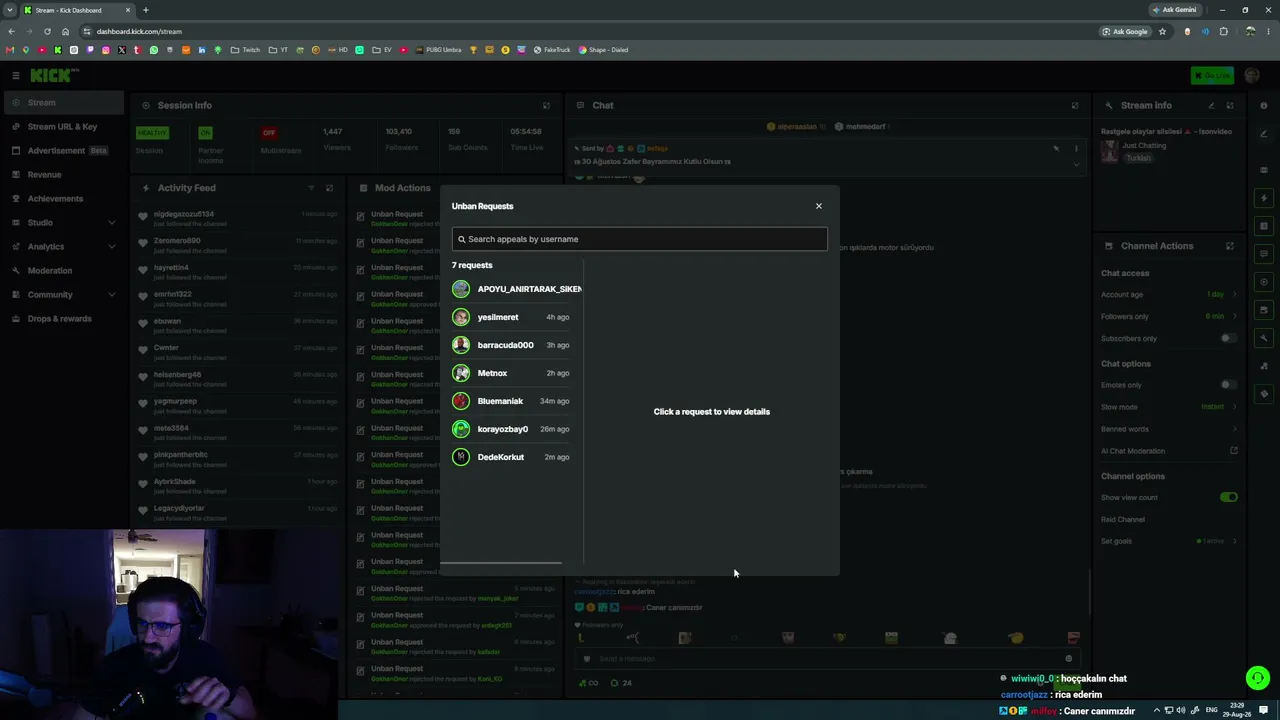Open pinned message options three-dot menu

pos(1076,148)
